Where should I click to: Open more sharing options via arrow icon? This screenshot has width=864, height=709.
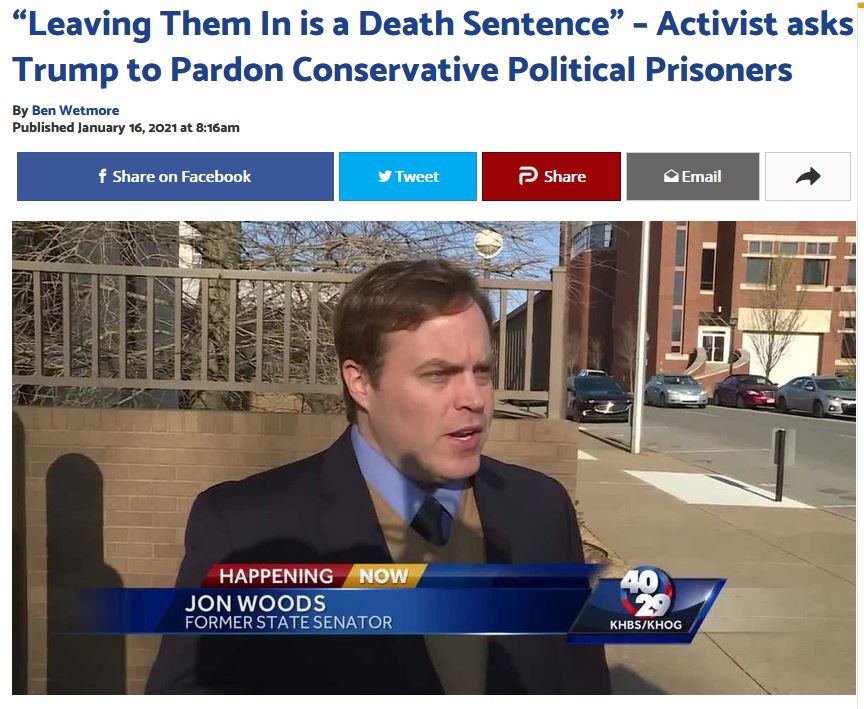click(808, 176)
